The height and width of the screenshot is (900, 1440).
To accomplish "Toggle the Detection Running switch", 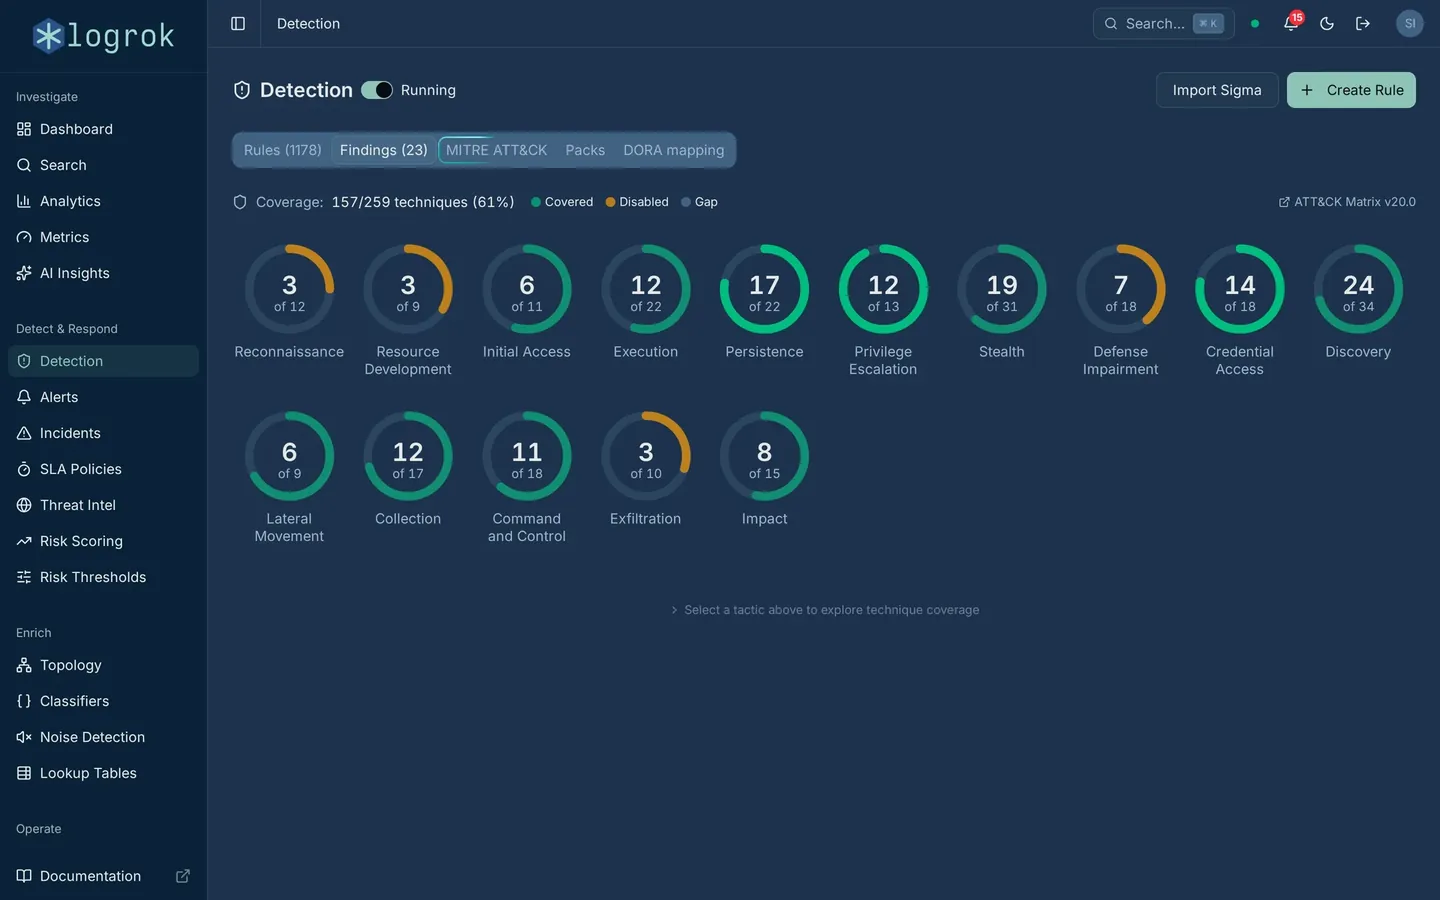I will (x=377, y=90).
